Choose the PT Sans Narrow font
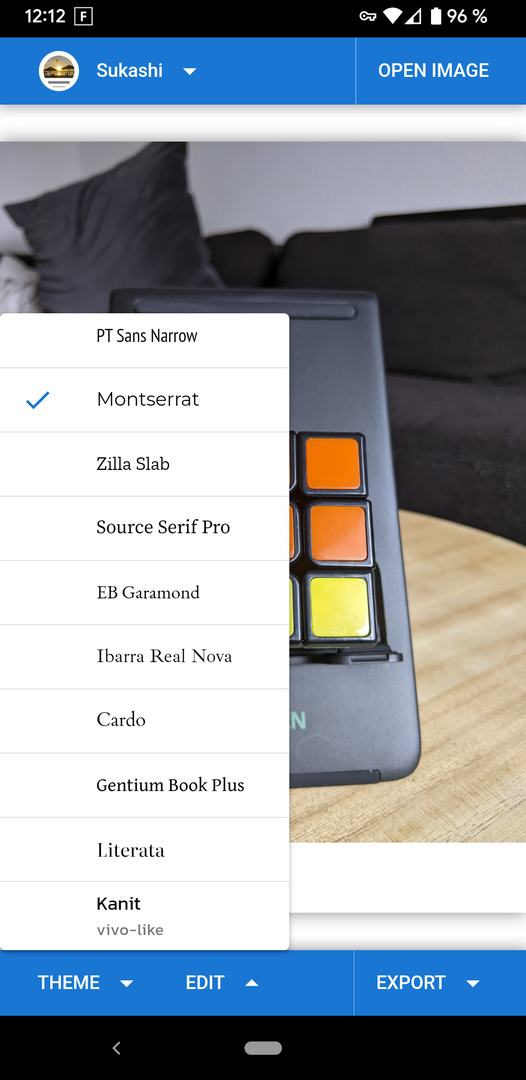This screenshot has height=1080, width=526. 145,341
